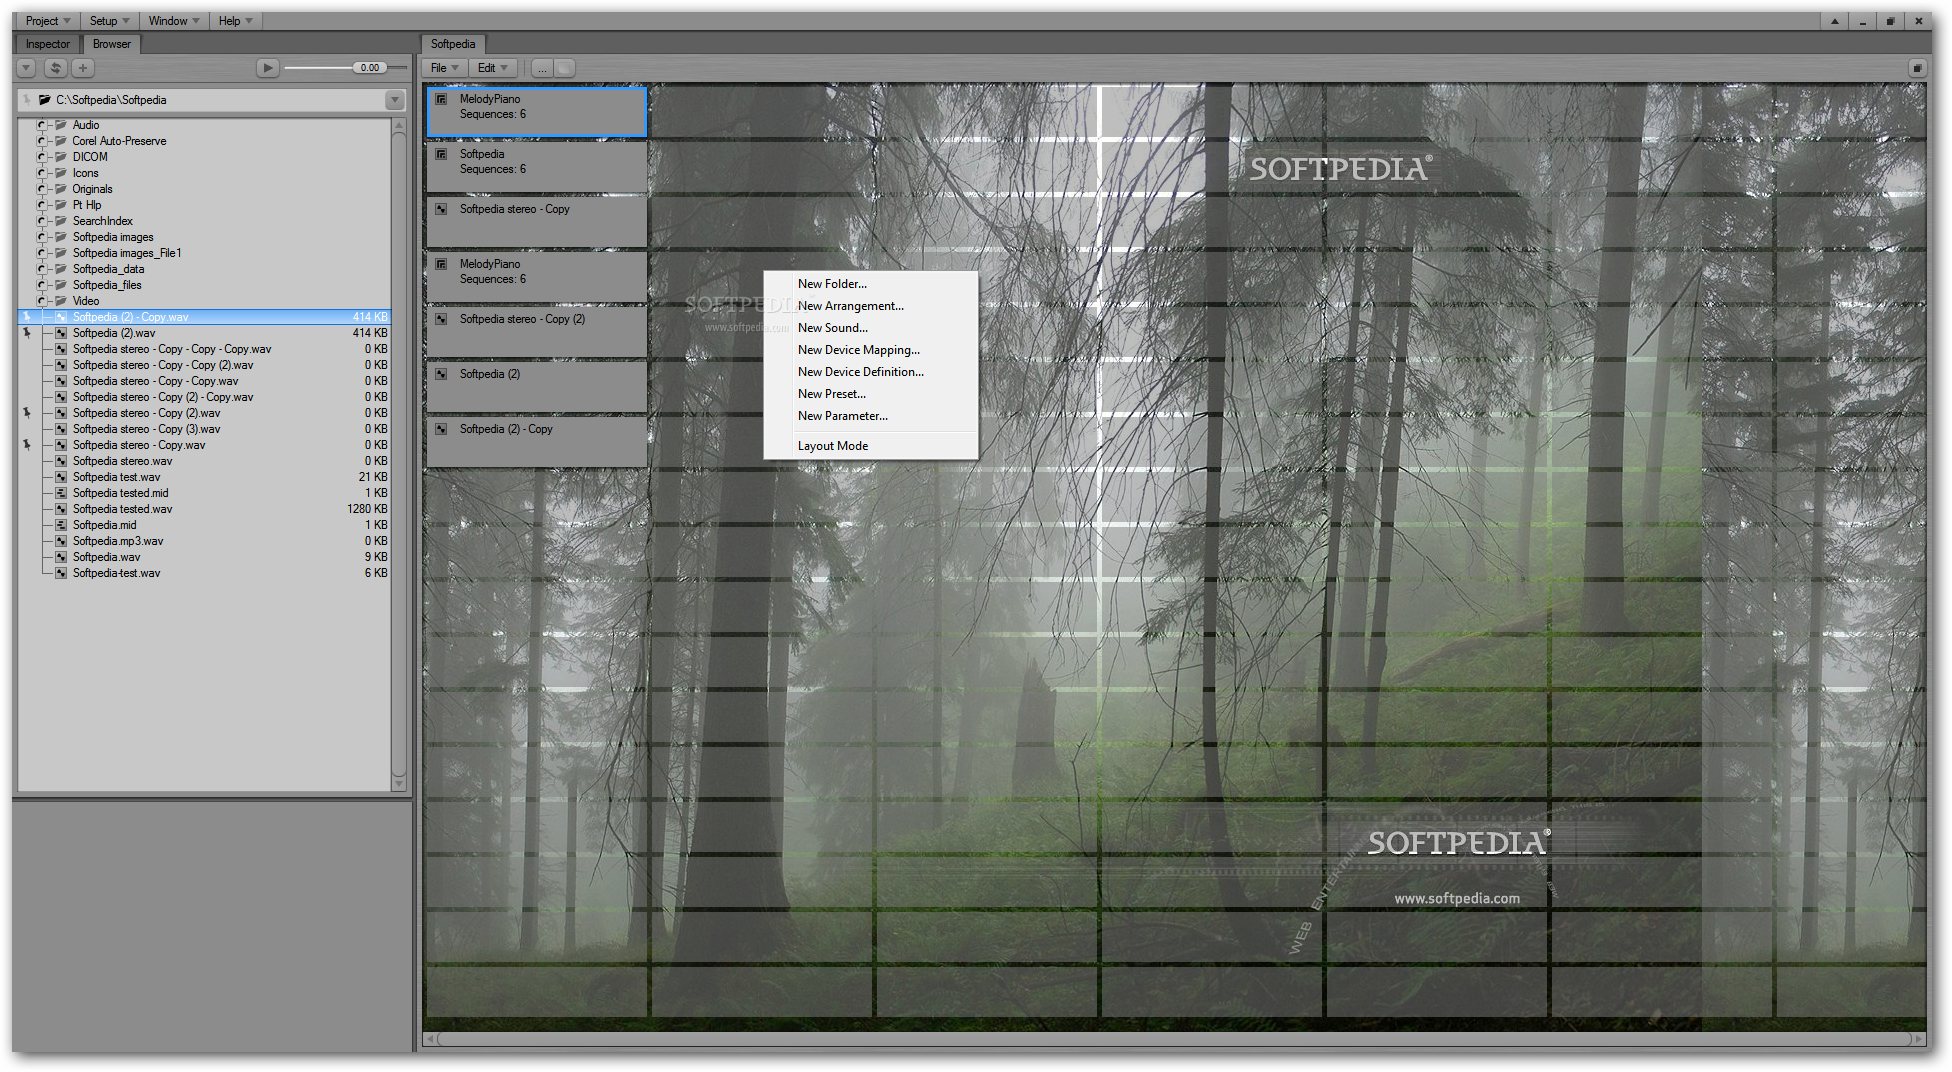Click sound icon on Softpedia stereo - Copy card
Image resolution: width=1952 pixels, height=1072 pixels.
point(441,209)
